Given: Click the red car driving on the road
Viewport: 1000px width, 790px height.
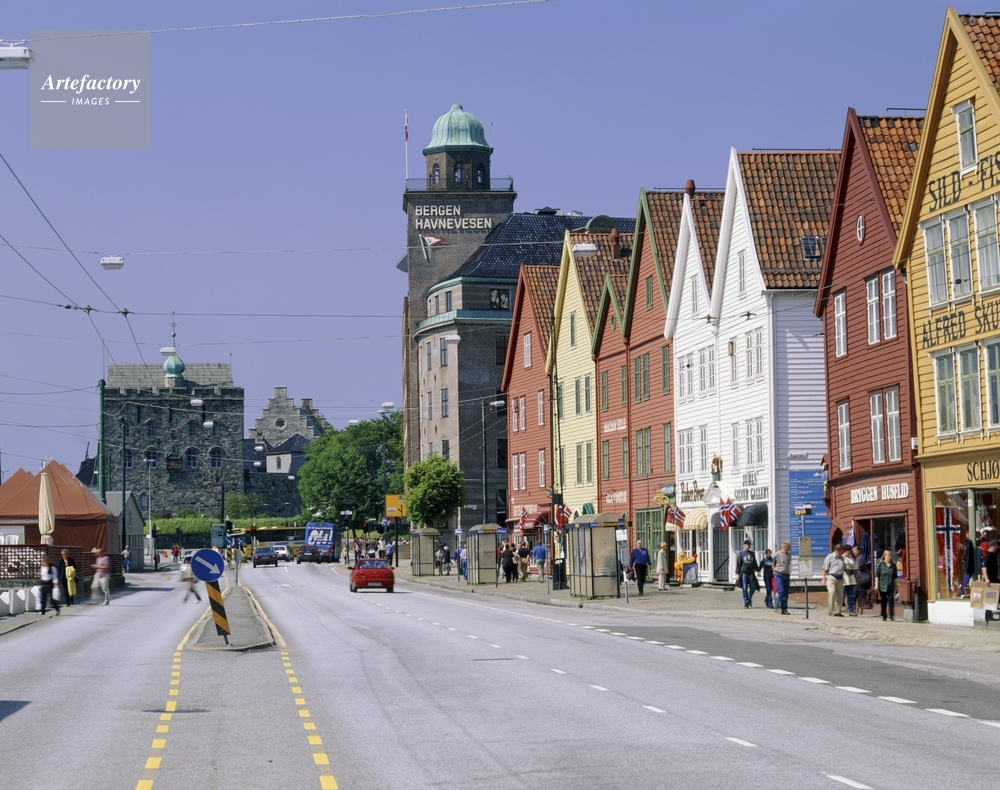Looking at the screenshot, I should click(371, 574).
